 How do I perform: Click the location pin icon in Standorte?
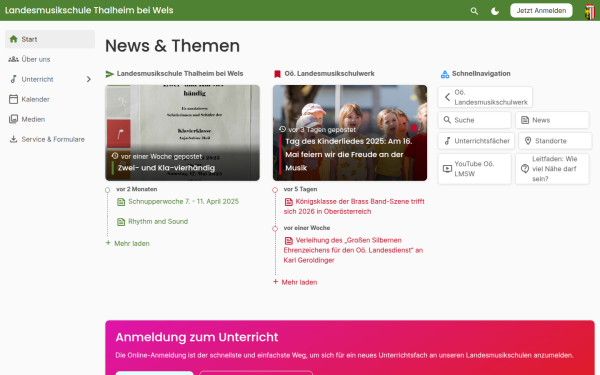(528, 141)
